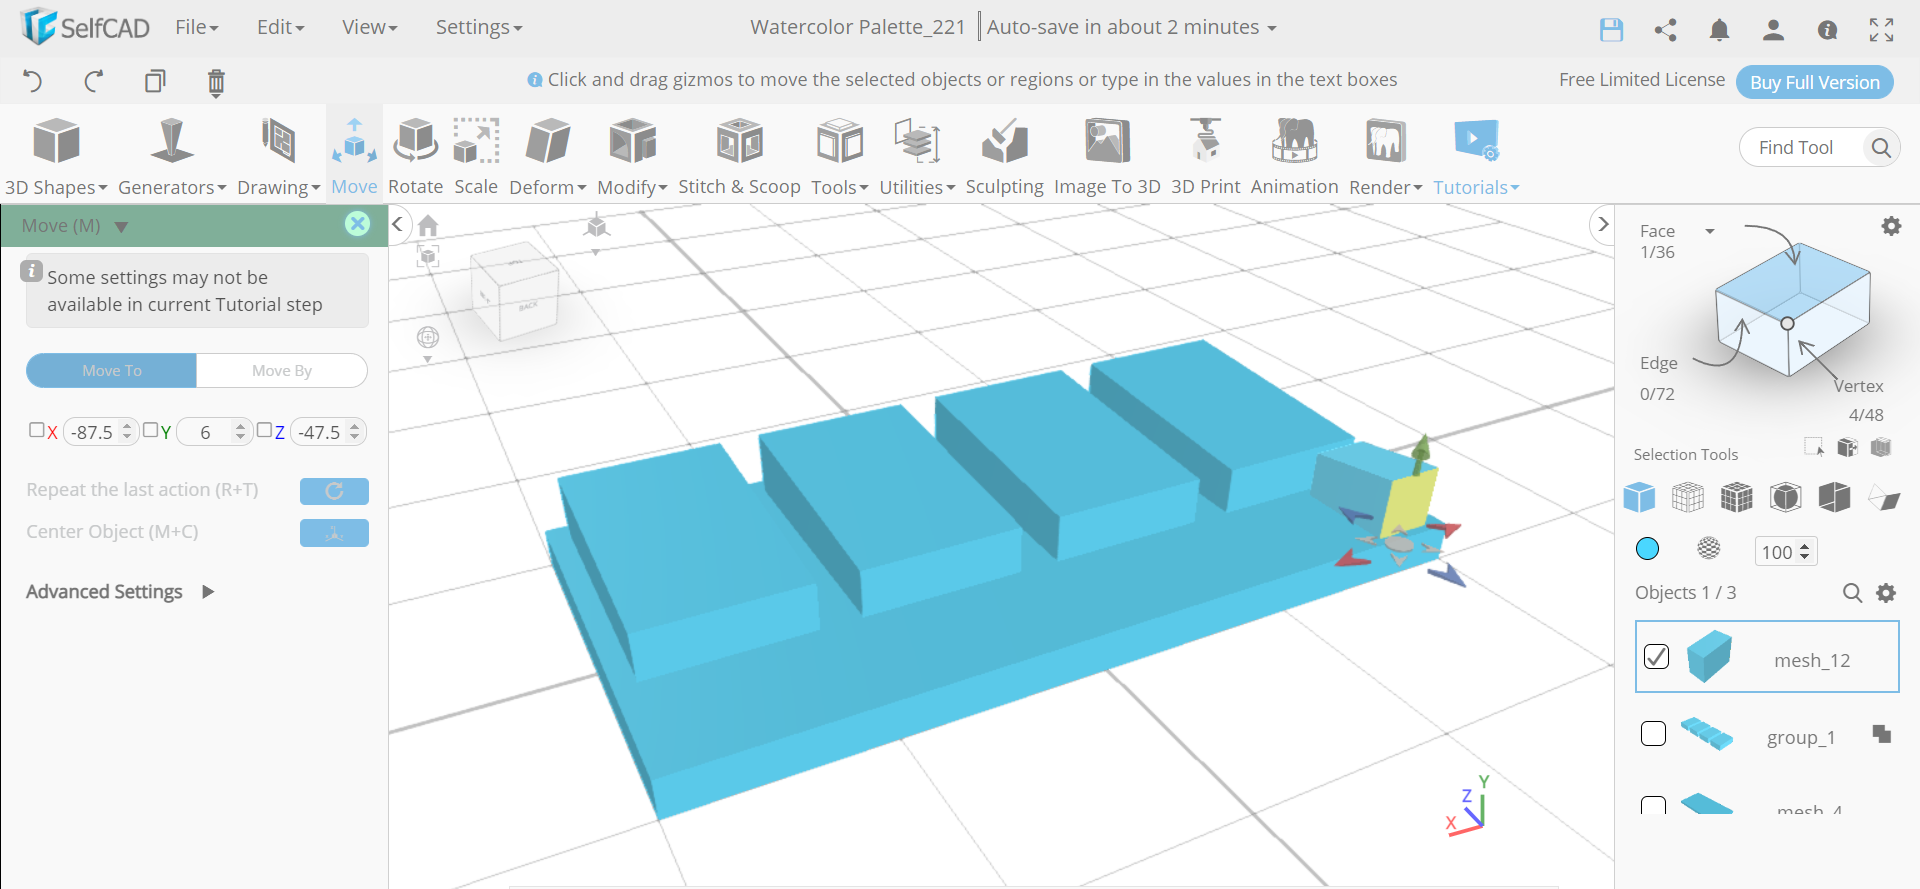Open the Tools menu
The image size is (1920, 889).
pos(839,156)
